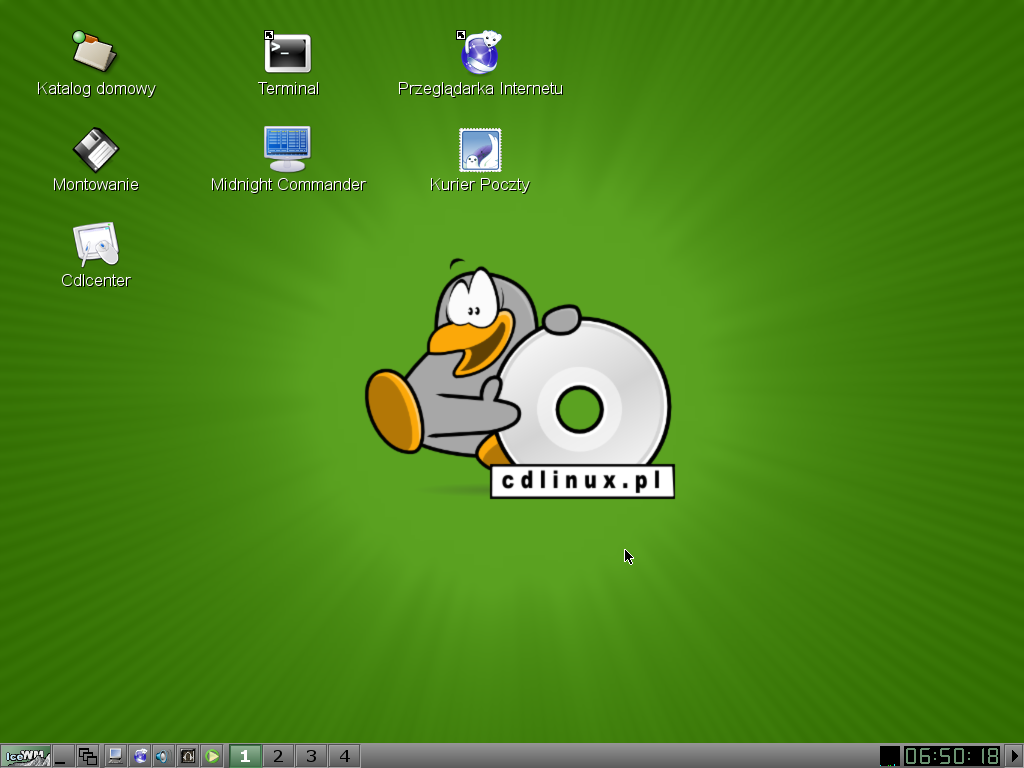Open the IceWM start menu

pos(25,756)
